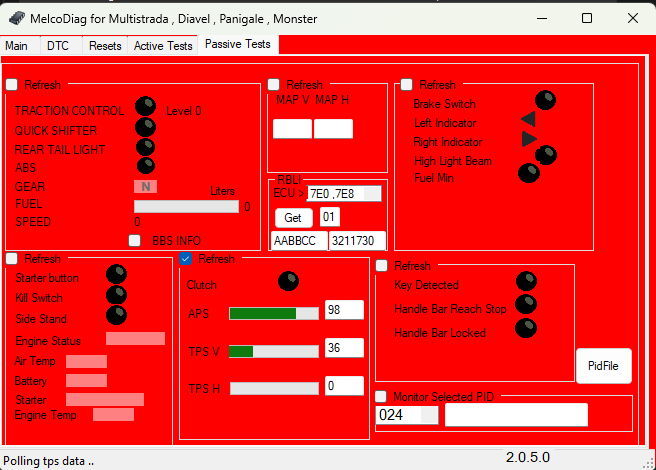This screenshot has height=470, width=656.
Task: Click the Kill Switch indicator light
Action: click(116, 295)
